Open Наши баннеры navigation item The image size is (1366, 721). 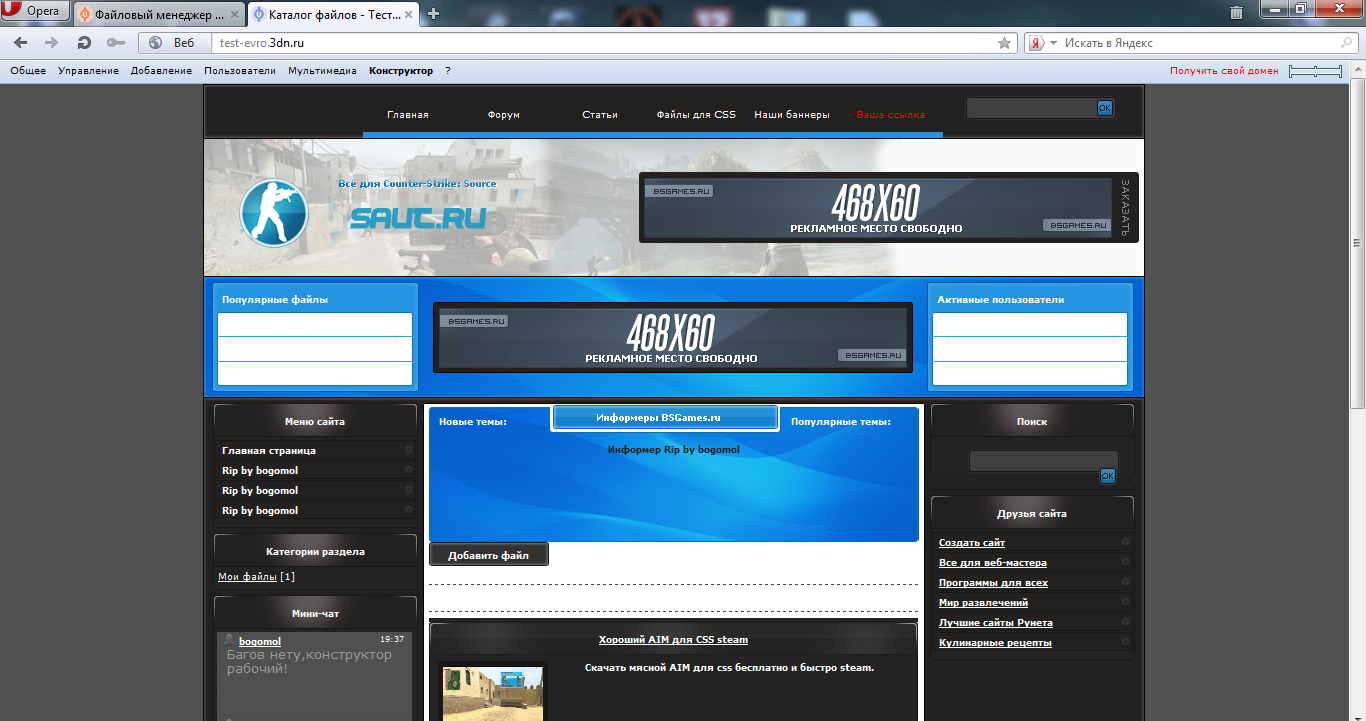click(792, 115)
